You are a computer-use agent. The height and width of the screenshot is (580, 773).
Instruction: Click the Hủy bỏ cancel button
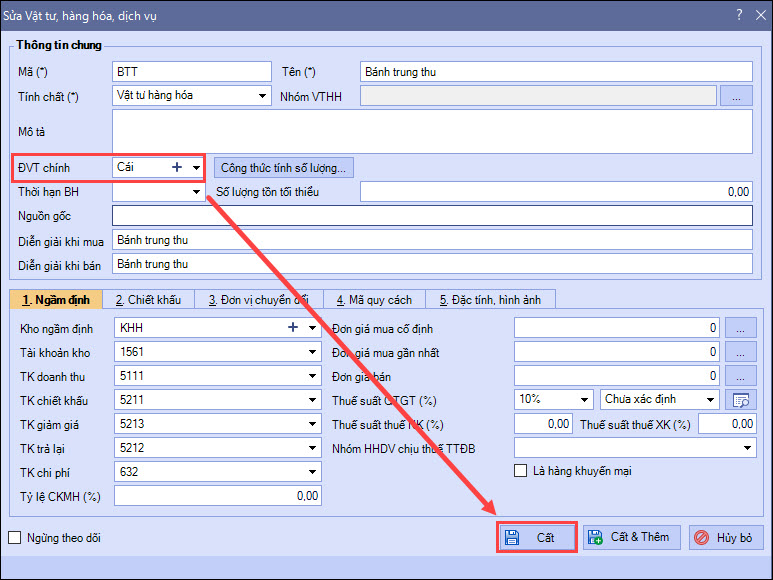click(726, 537)
